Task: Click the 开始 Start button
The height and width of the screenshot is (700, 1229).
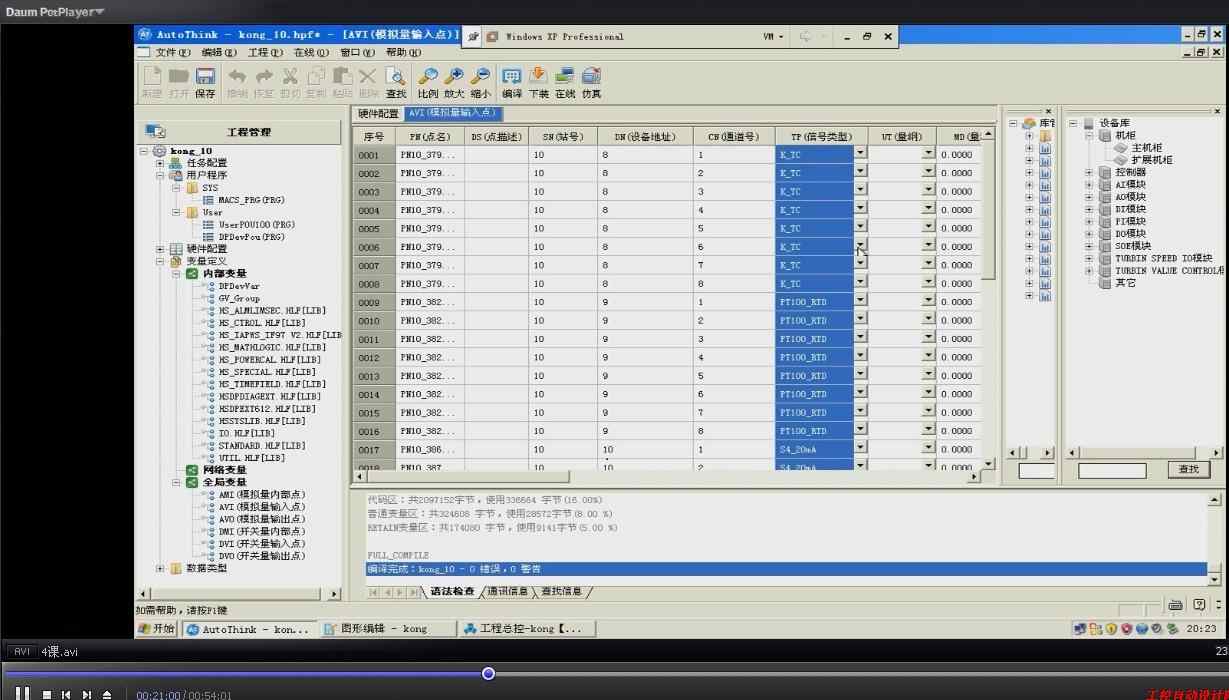Action: click(157, 629)
